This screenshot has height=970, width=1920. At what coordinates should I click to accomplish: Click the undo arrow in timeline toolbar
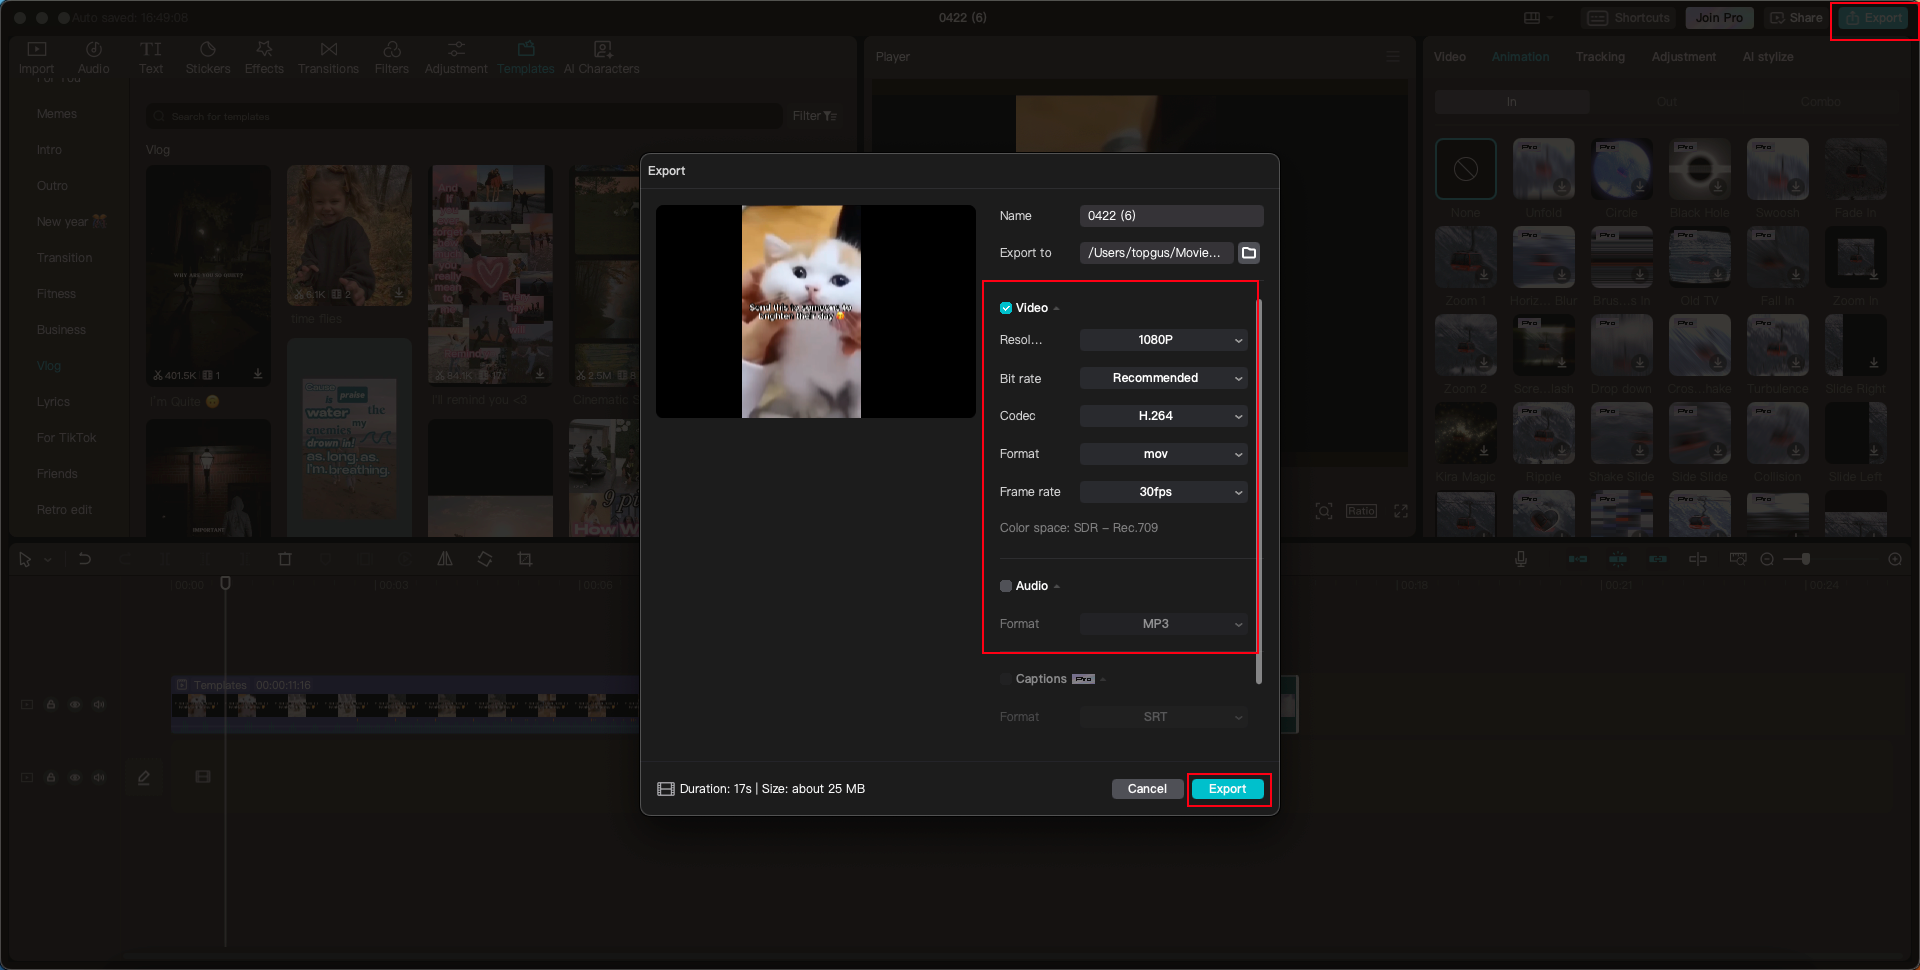click(x=85, y=559)
